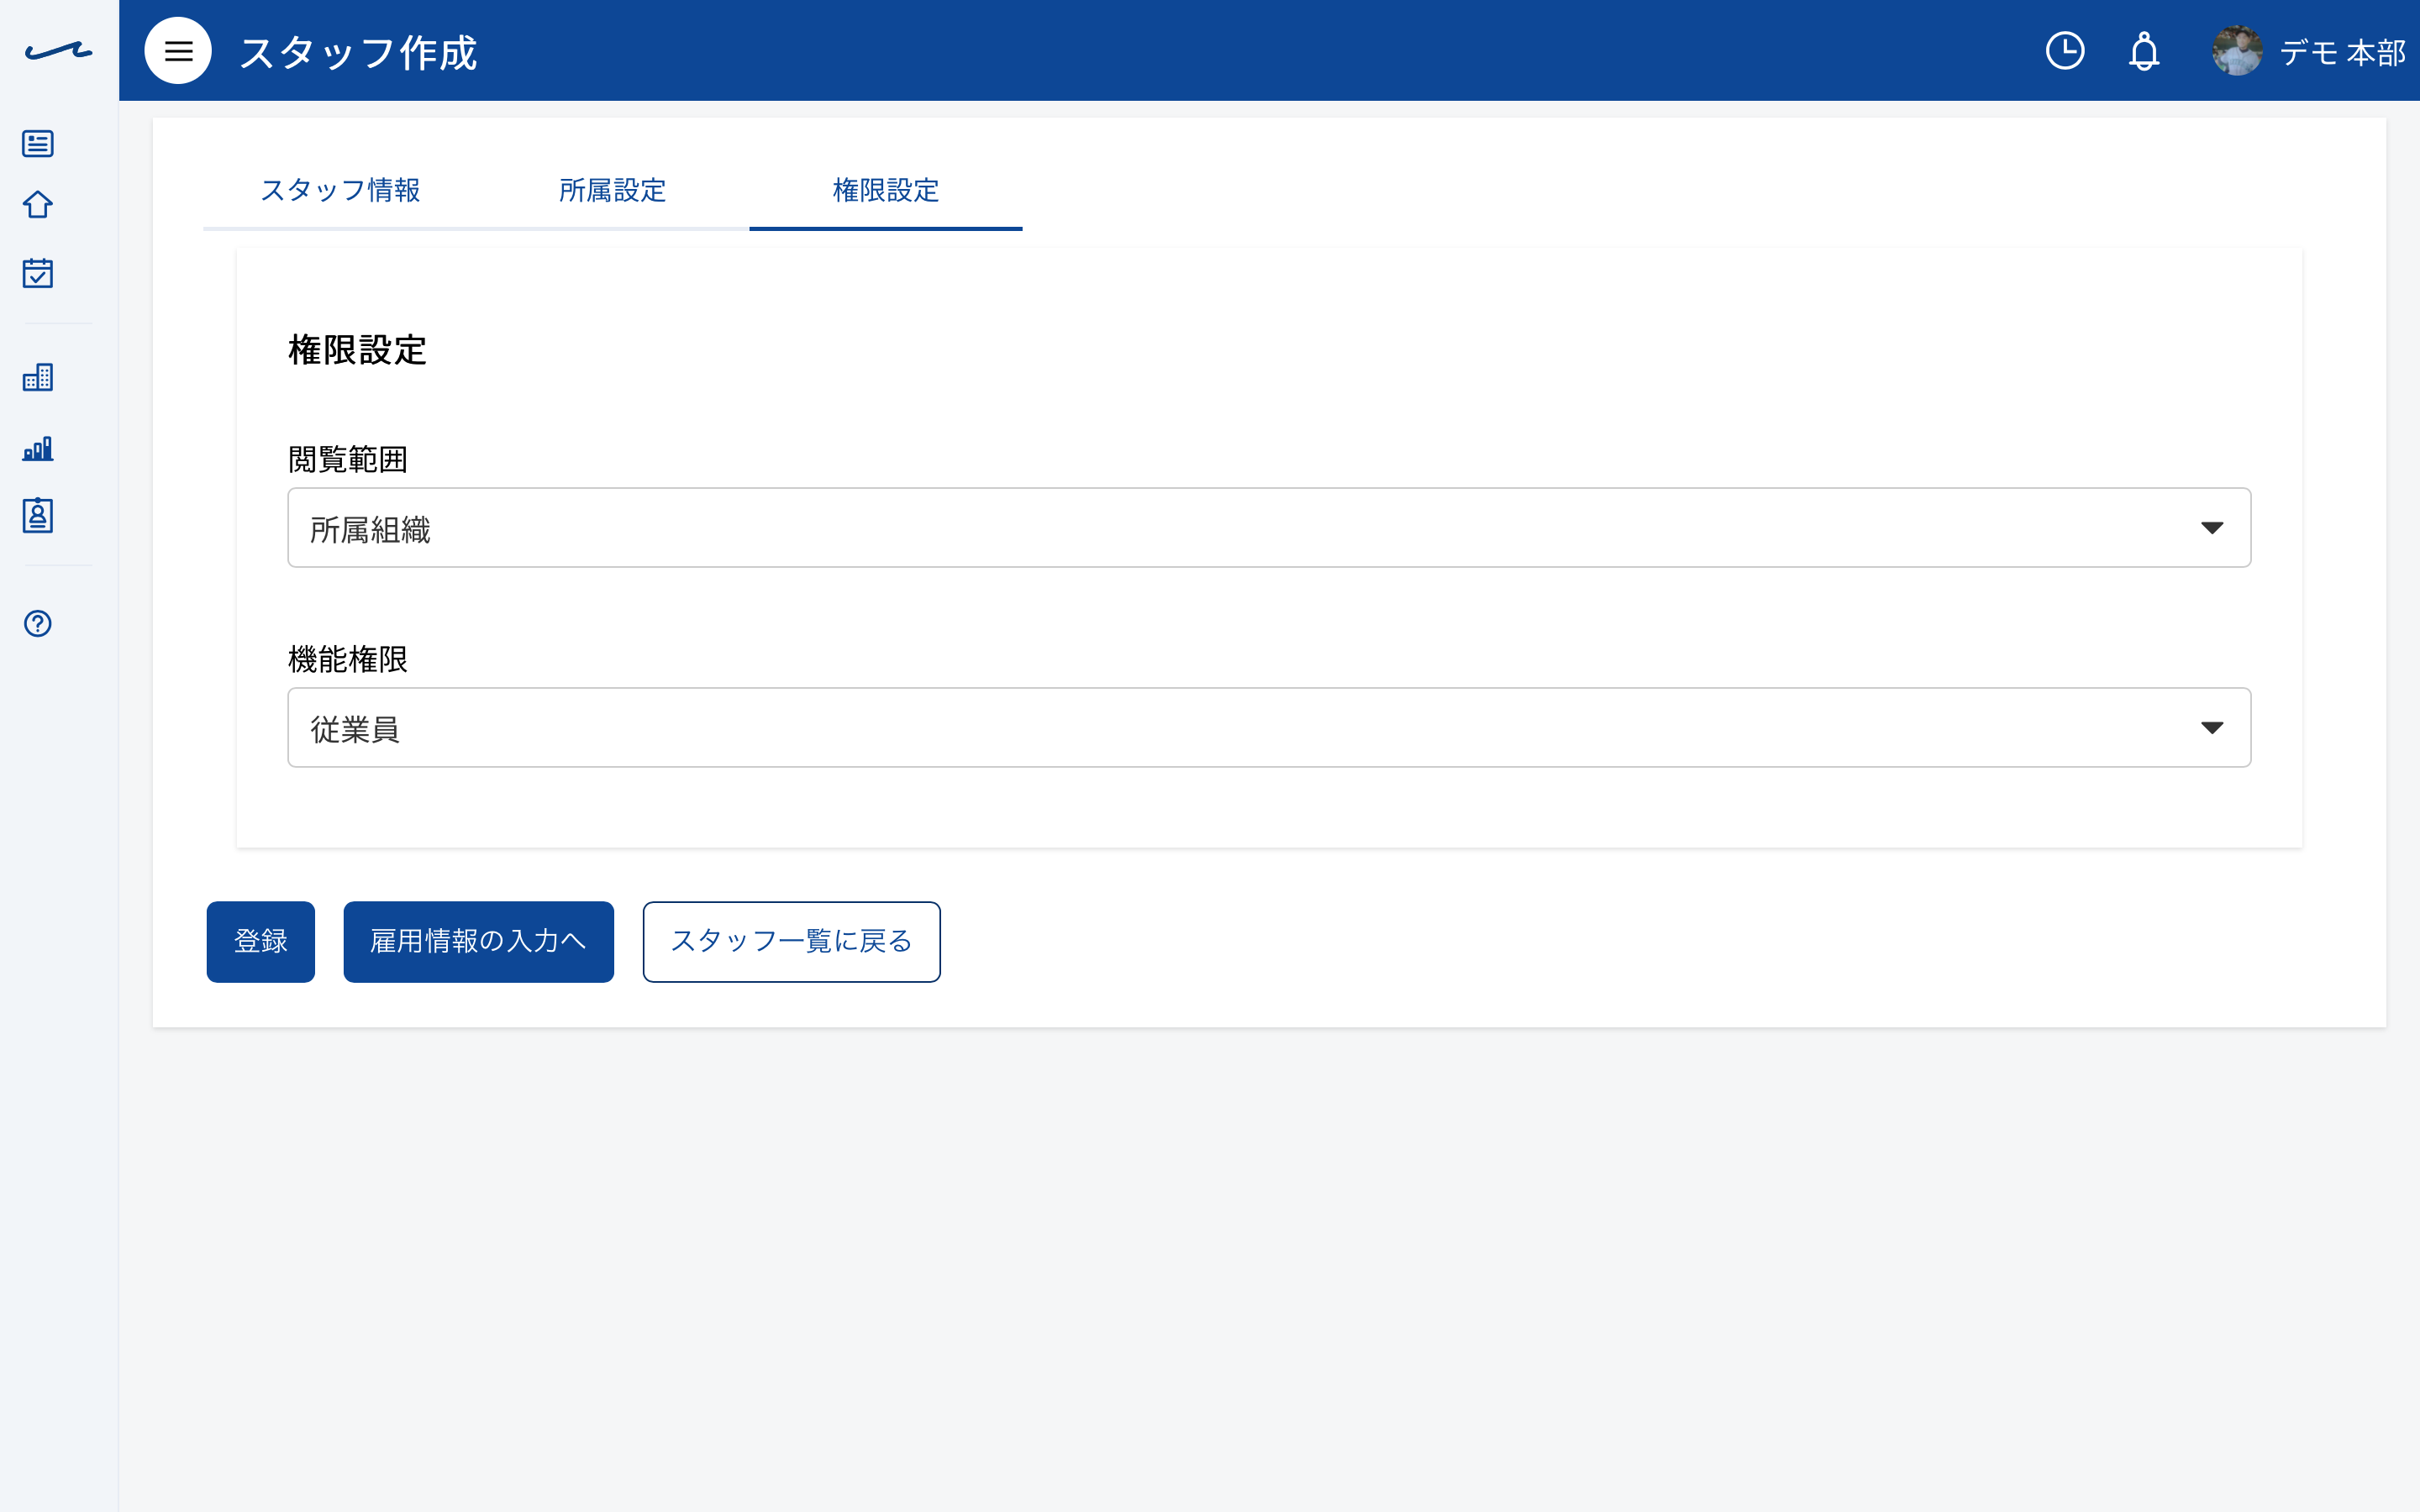Open the staff ID badge icon
Image resolution: width=2420 pixels, height=1512 pixels.
[38, 515]
